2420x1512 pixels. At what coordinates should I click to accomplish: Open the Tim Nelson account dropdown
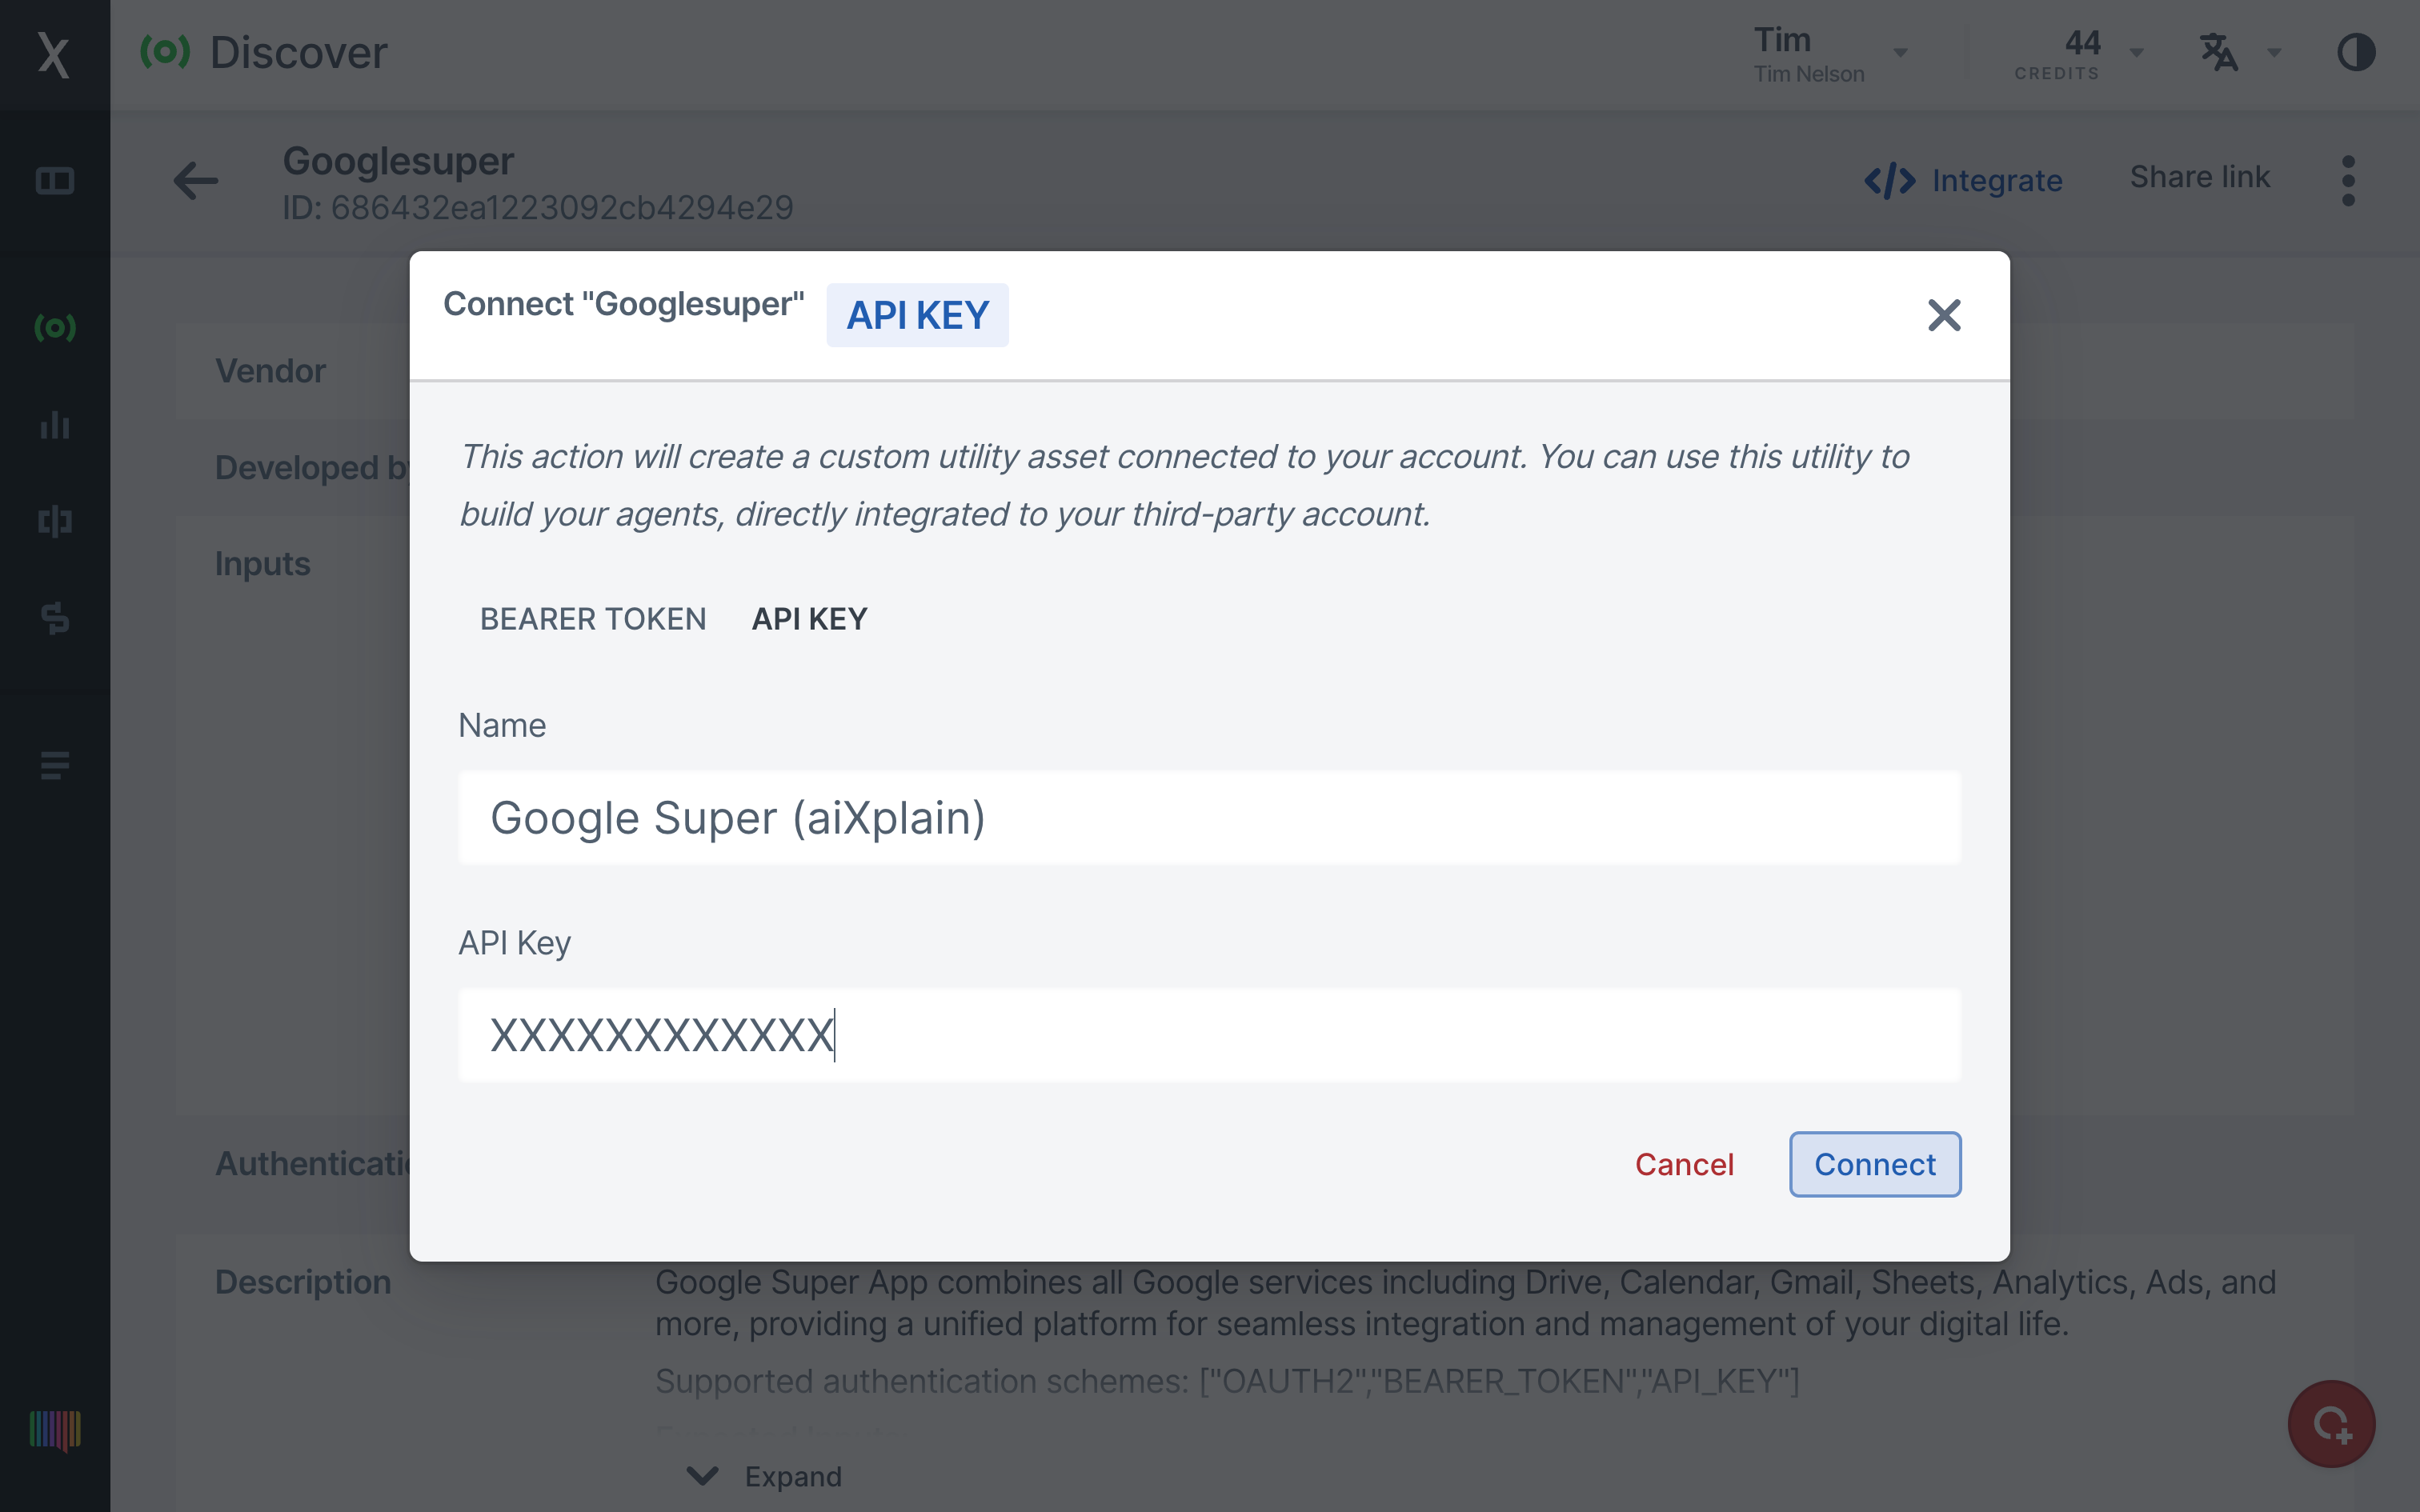tap(1830, 54)
